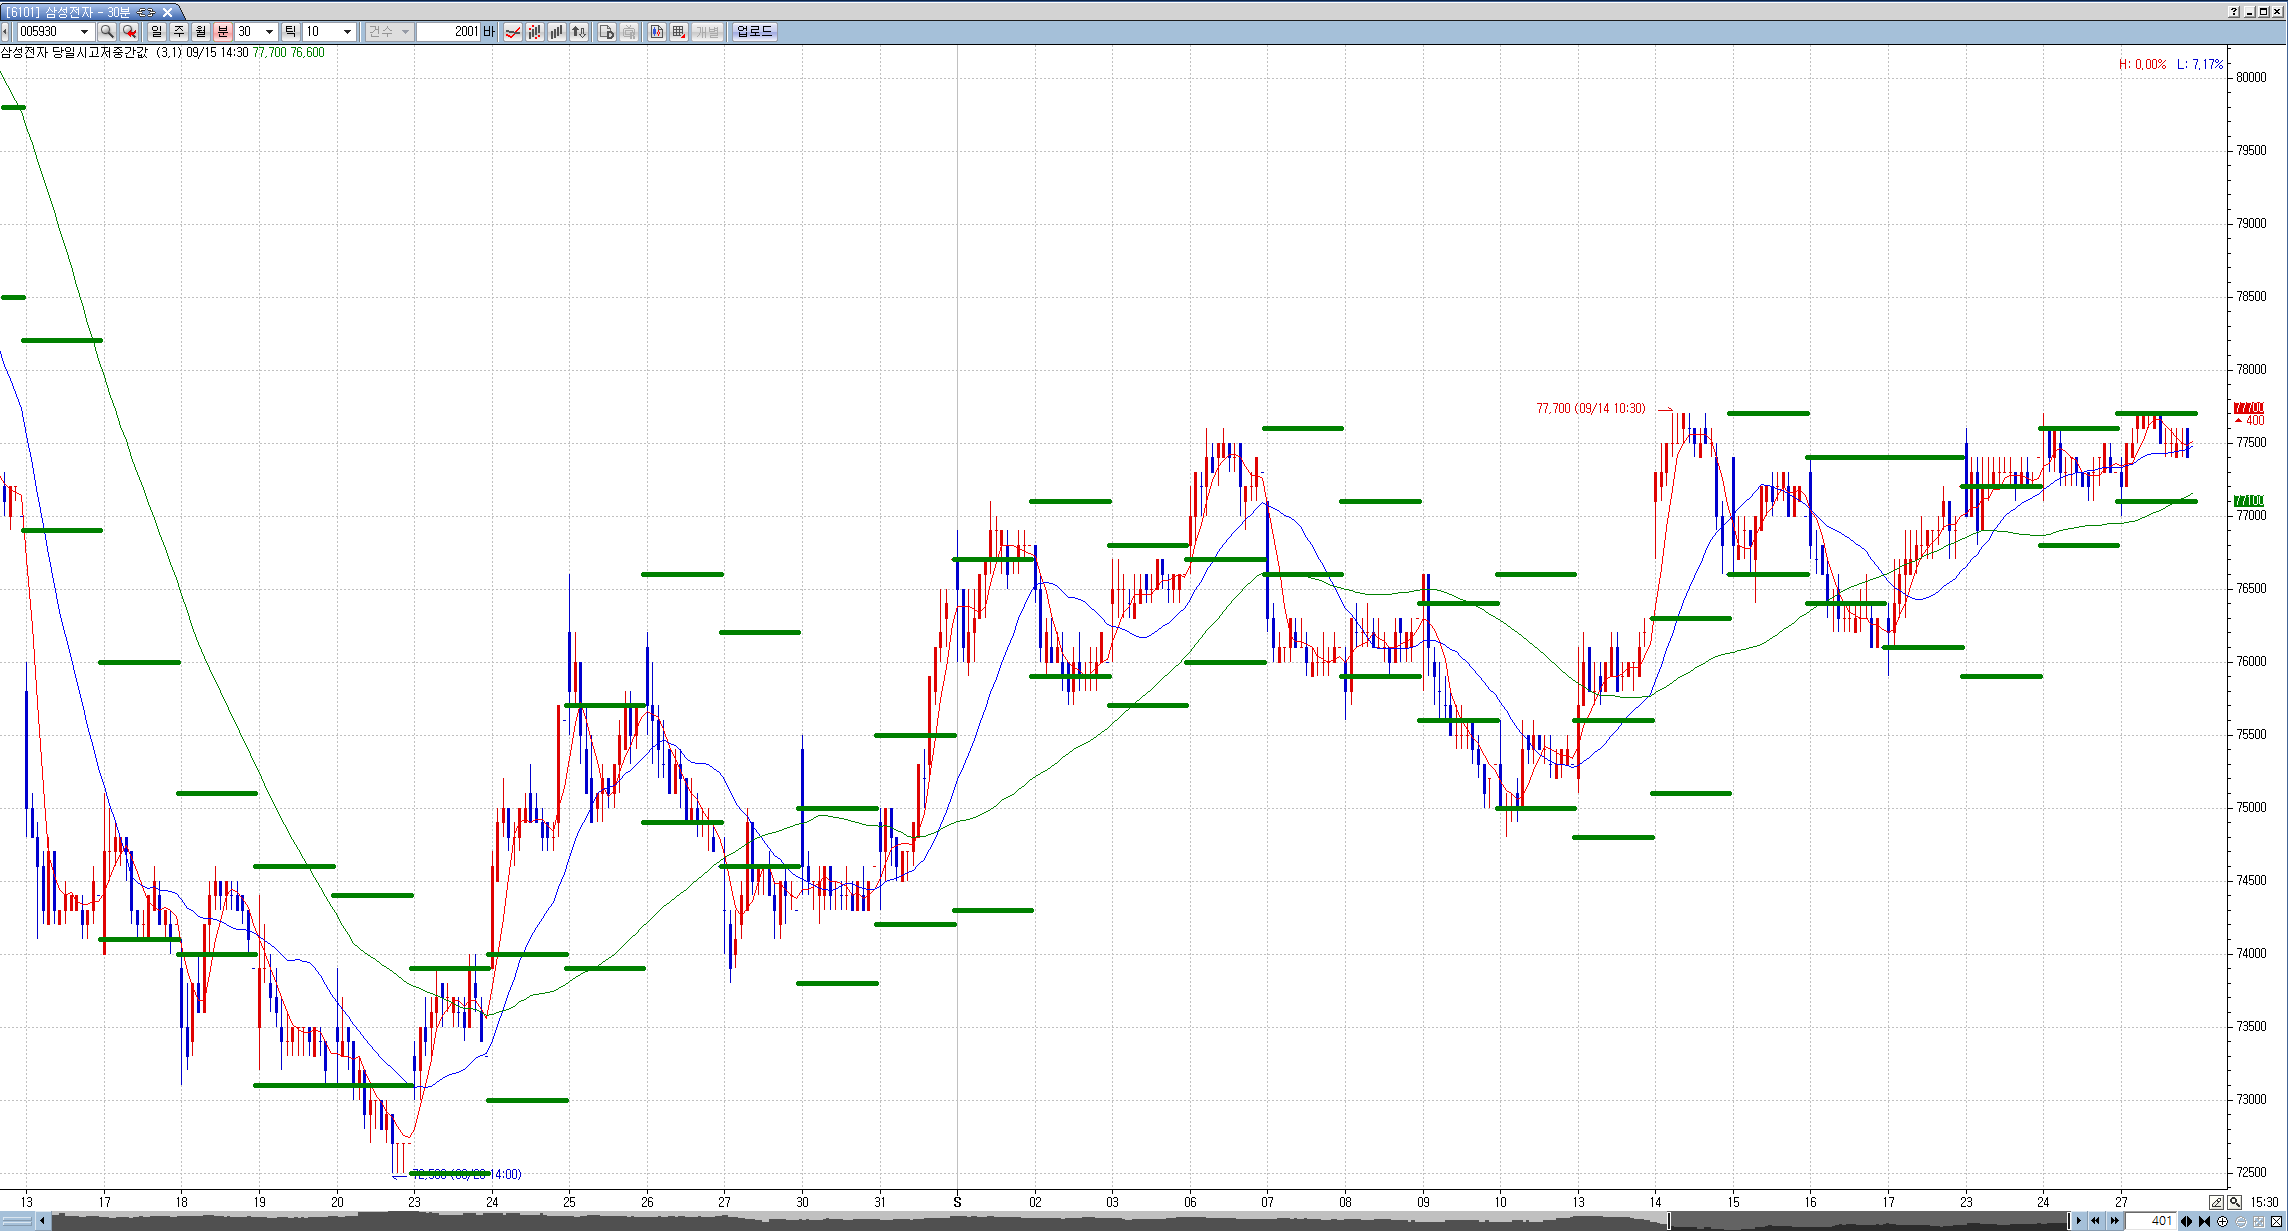This screenshot has height=1231, width=2288.
Task: Click the 401 bar count field
Action: coord(2150,1221)
